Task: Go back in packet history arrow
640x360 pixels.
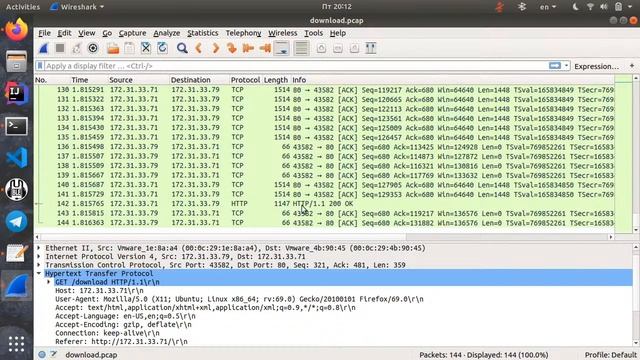Action: pos(199,48)
